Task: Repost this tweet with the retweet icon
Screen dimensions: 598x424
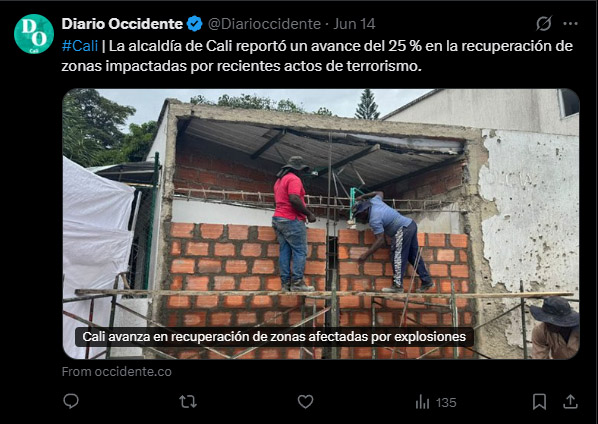Action: pyautogui.click(x=188, y=402)
